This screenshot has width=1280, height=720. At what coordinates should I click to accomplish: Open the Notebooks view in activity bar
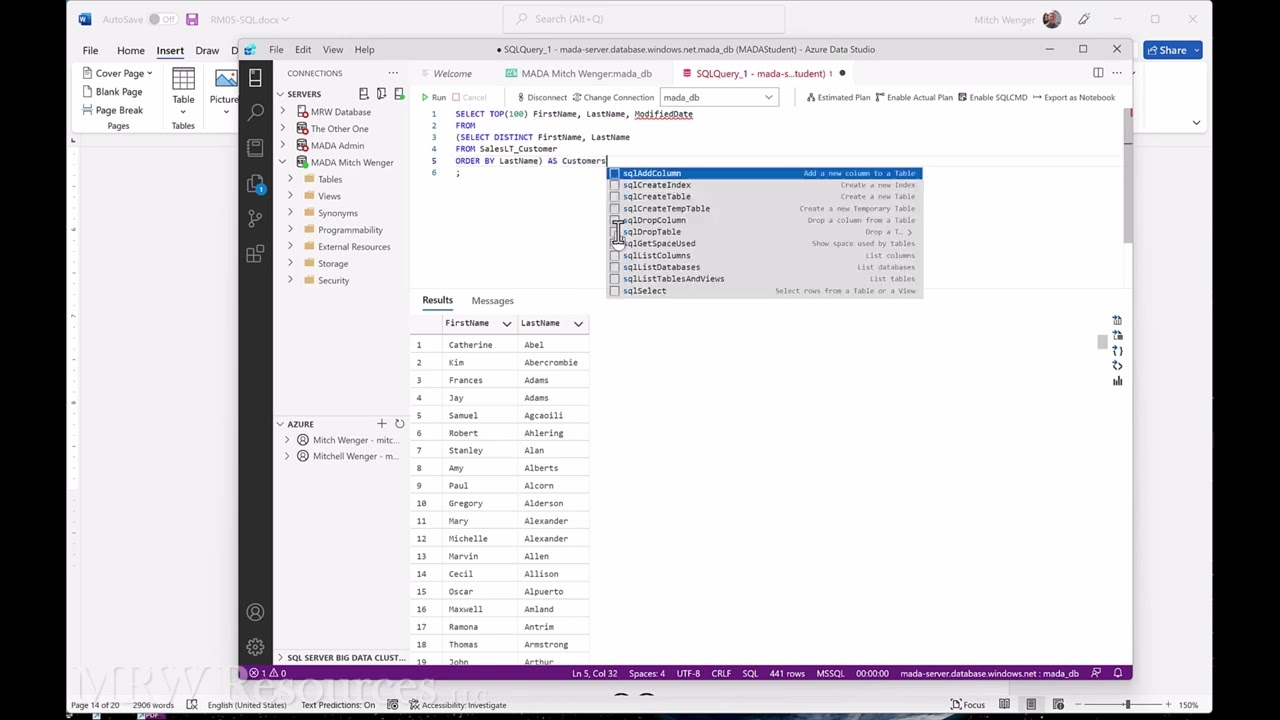tap(255, 147)
